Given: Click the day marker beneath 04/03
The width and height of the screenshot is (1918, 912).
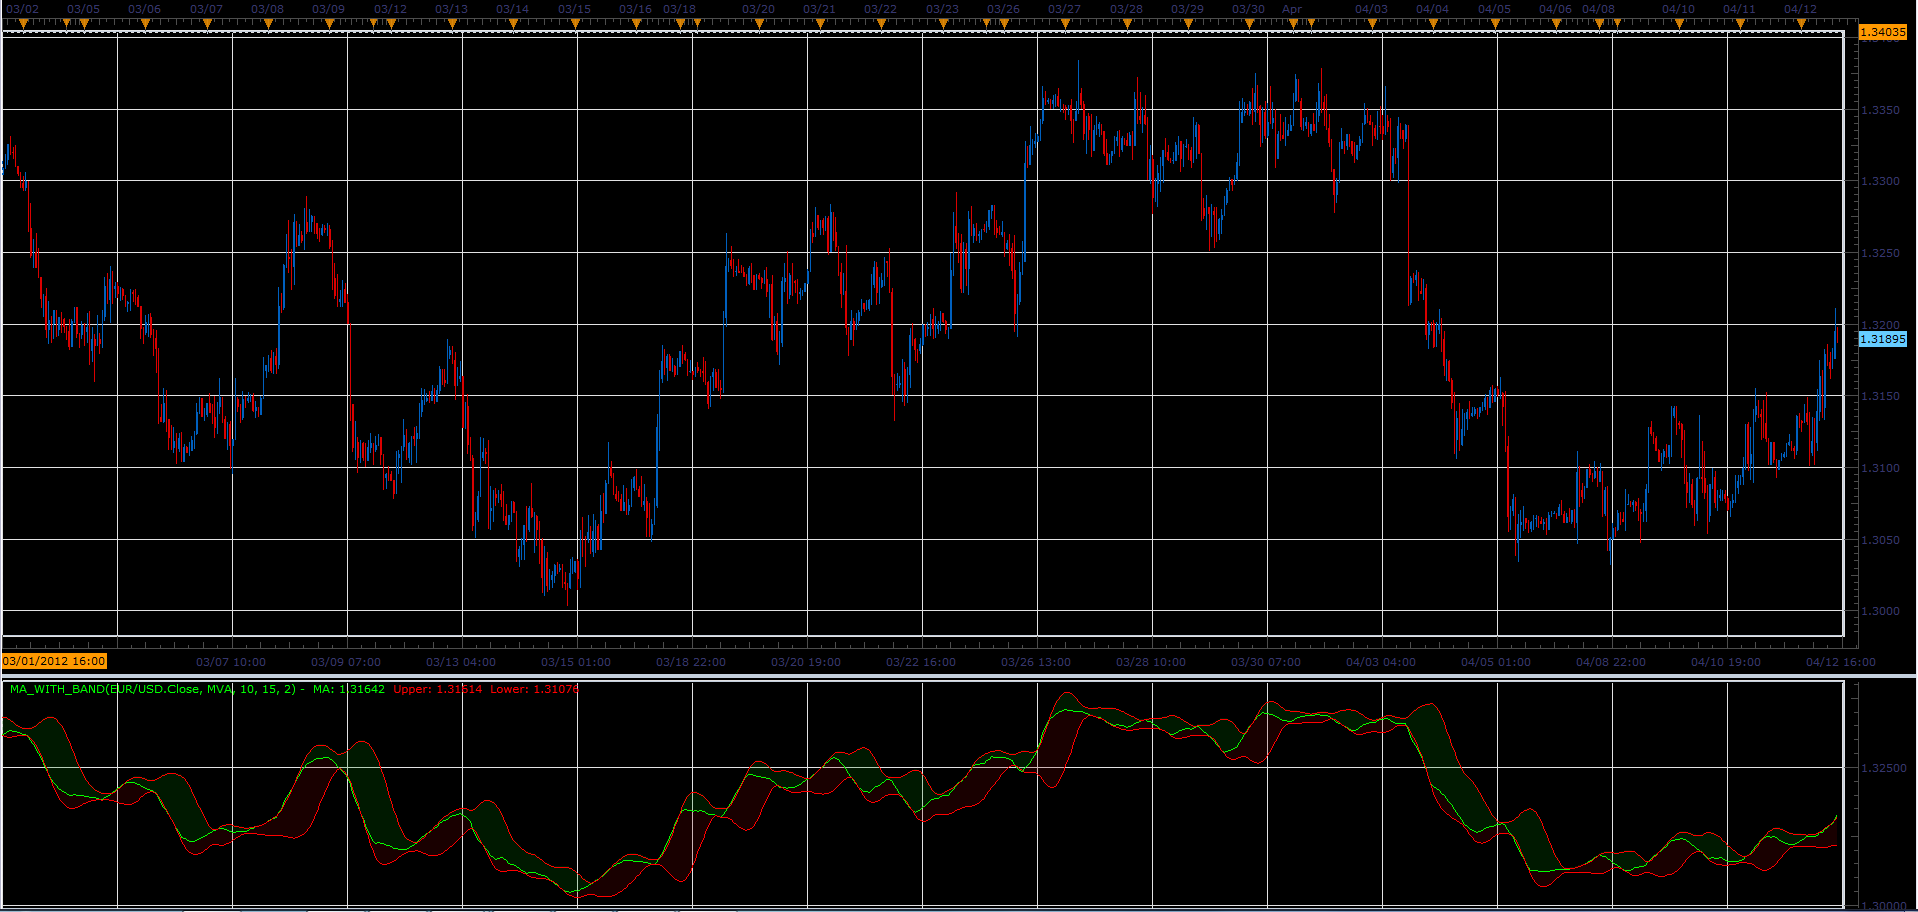Looking at the screenshot, I should click(x=1372, y=24).
